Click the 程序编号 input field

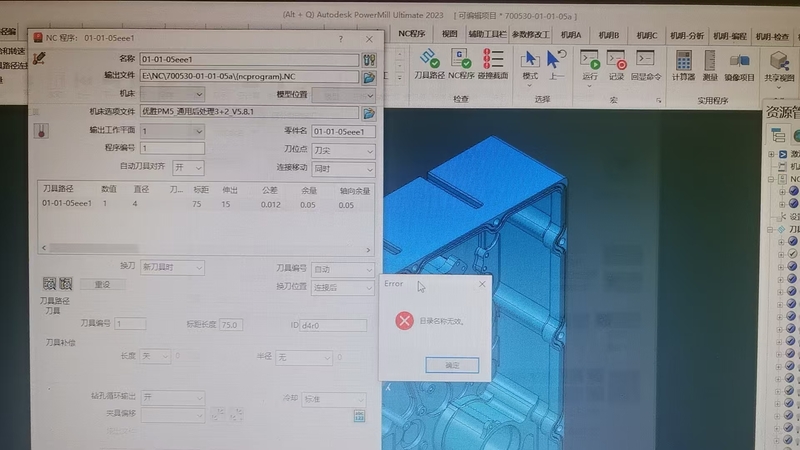(x=172, y=148)
